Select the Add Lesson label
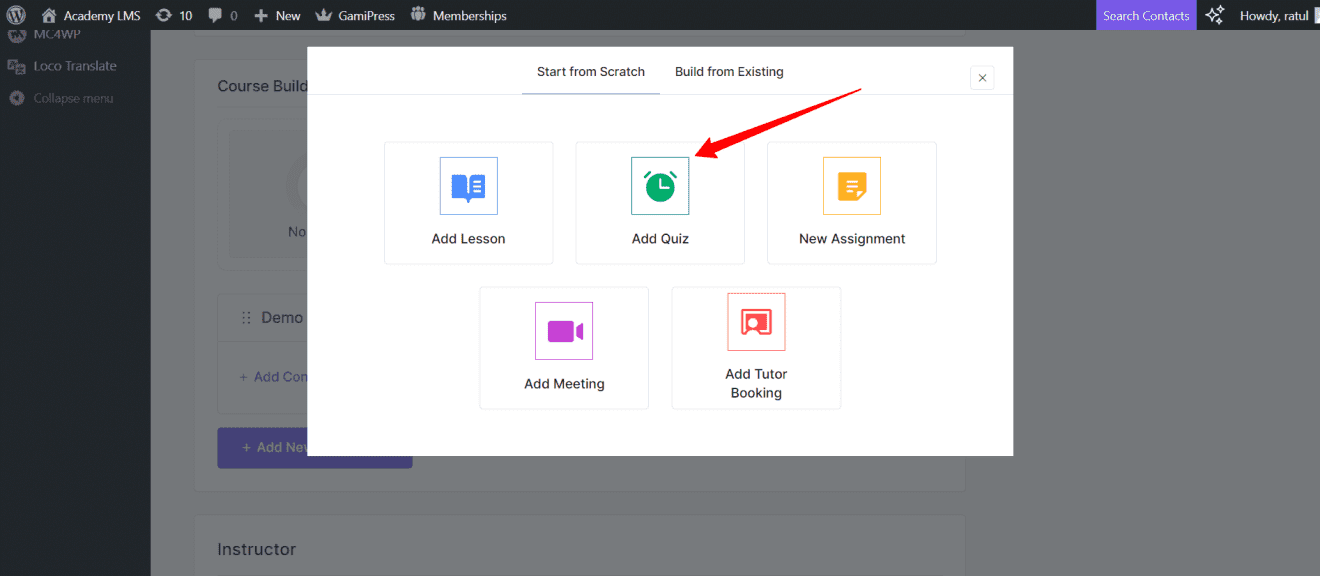The image size is (1320, 576). click(x=468, y=239)
